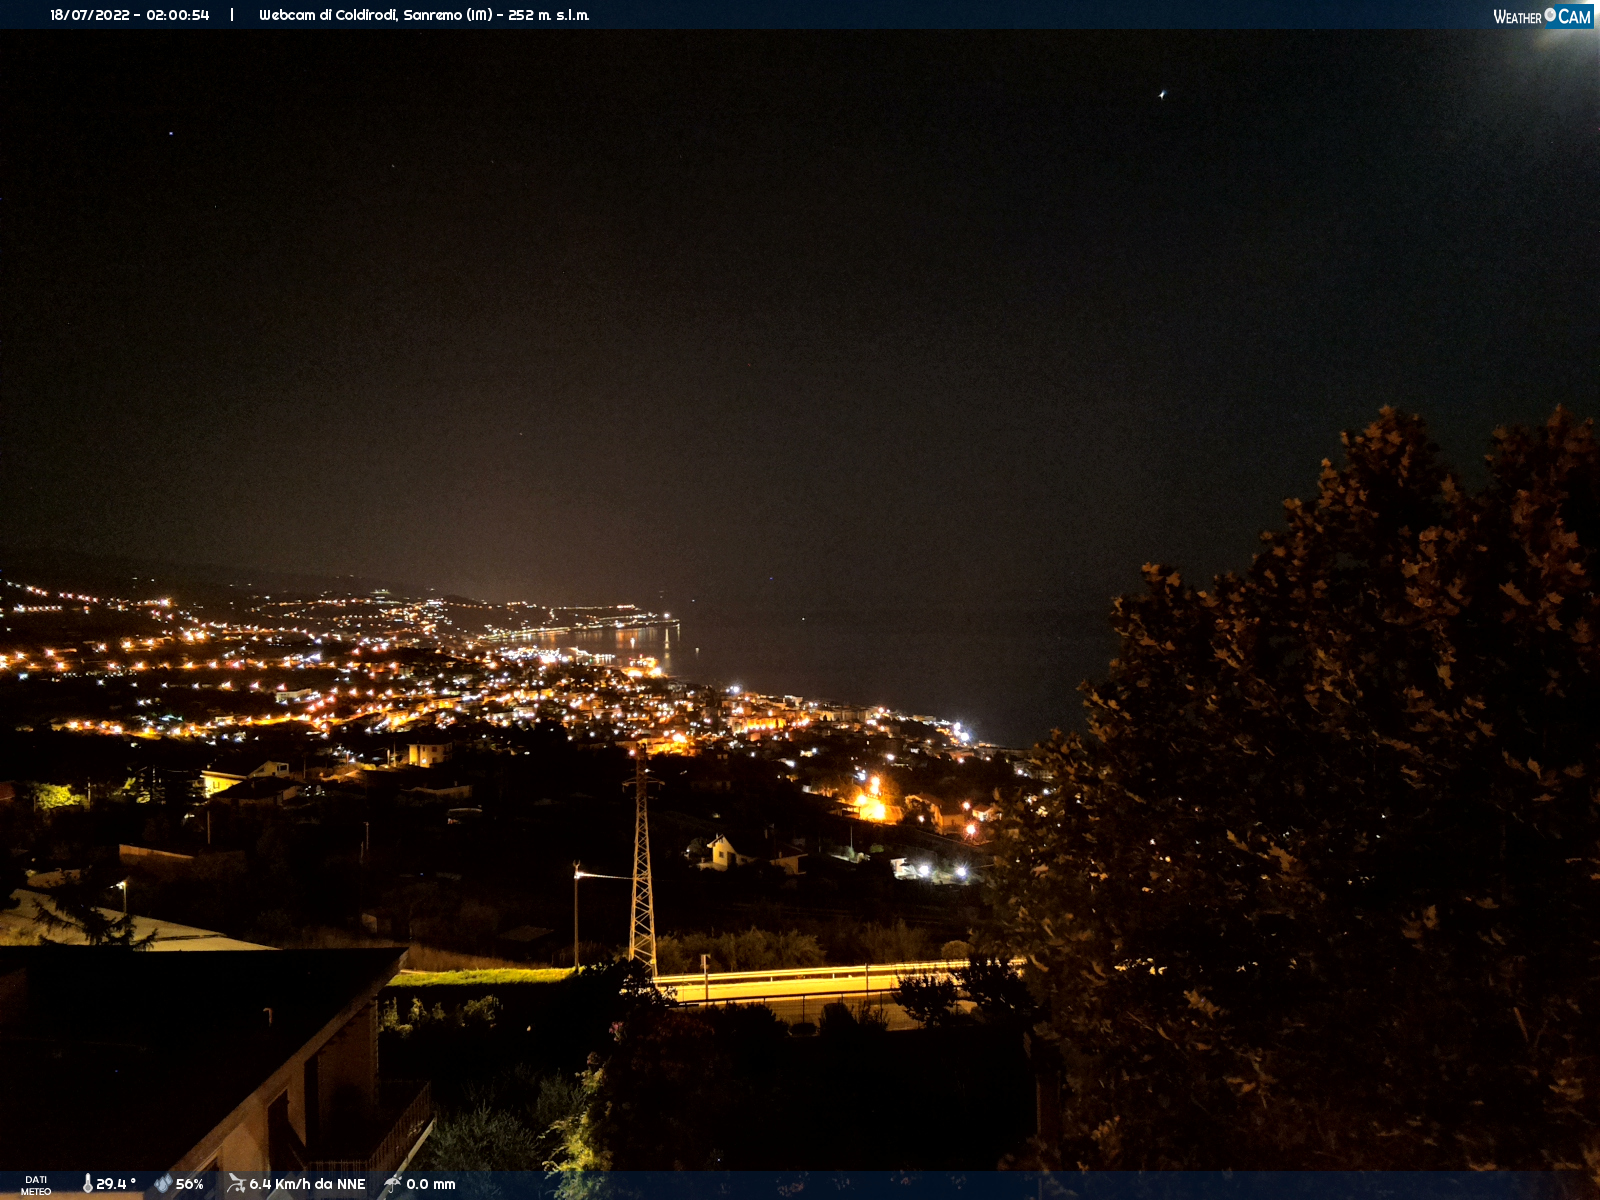This screenshot has width=1600, height=1200.
Task: Click the 252 m. s.l.m. altitude text
Action: [549, 15]
